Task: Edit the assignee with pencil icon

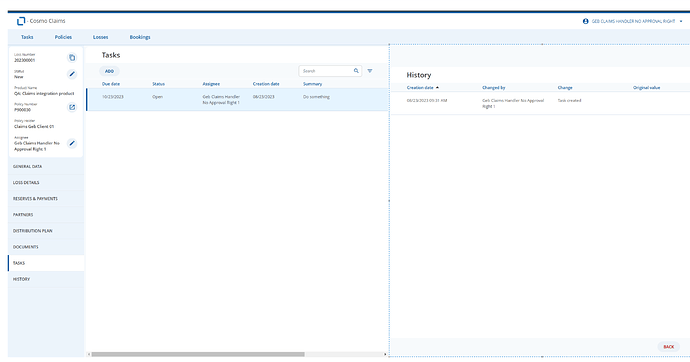Action: pyautogui.click(x=72, y=143)
